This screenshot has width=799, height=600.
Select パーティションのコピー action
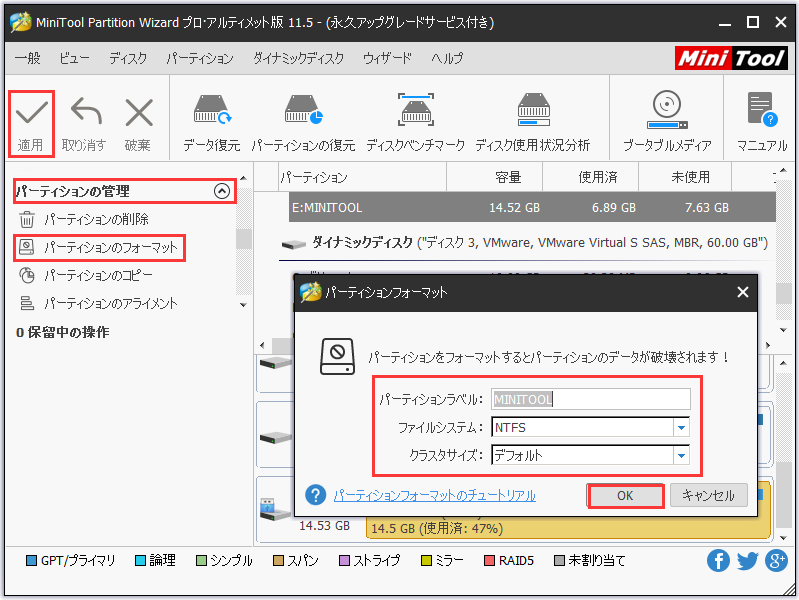(x=98, y=275)
